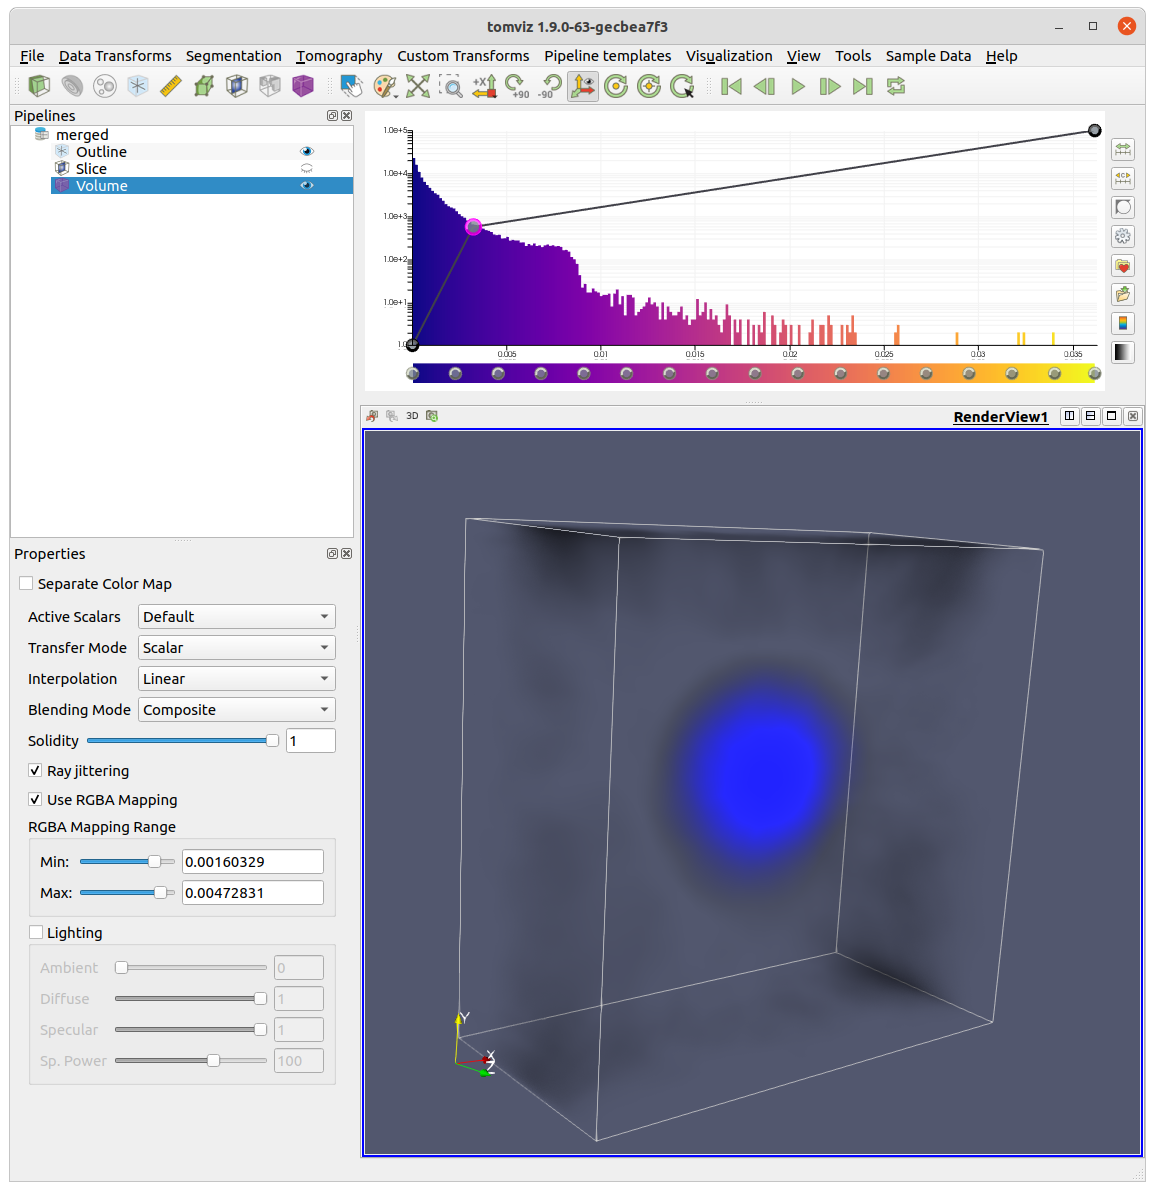Open Sample Data menu

click(928, 56)
